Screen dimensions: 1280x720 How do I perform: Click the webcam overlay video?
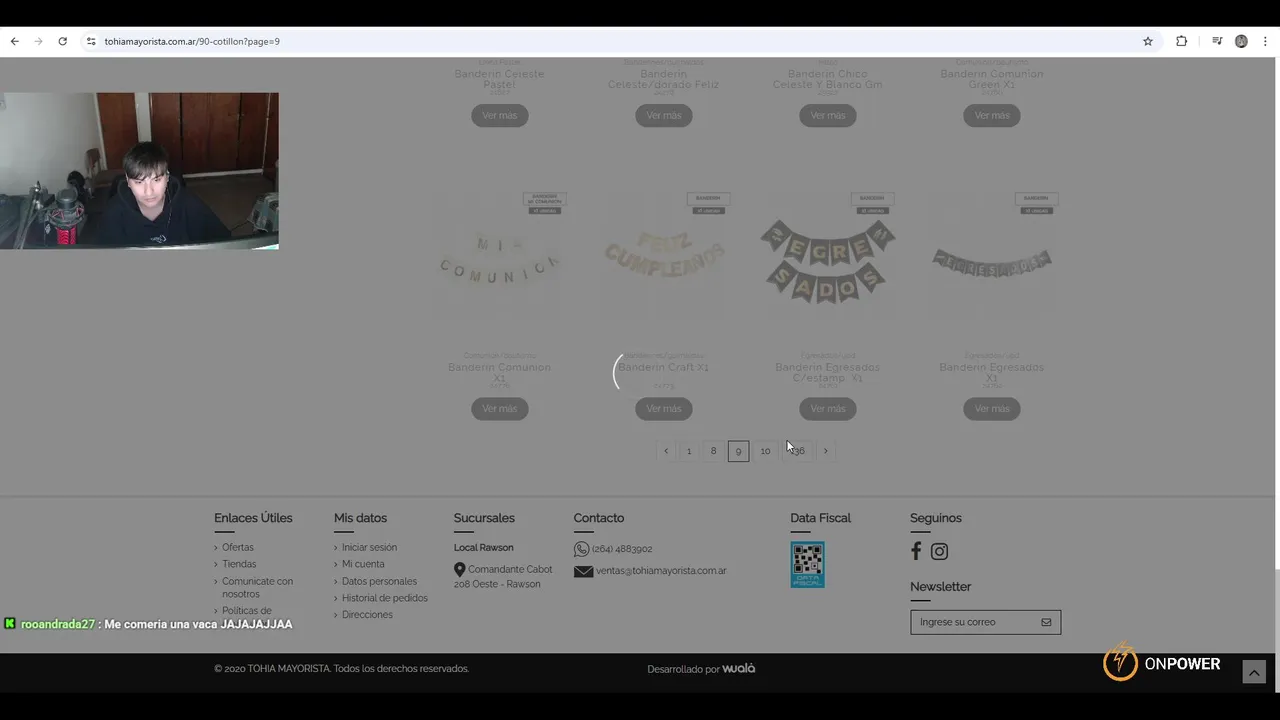pos(139,171)
